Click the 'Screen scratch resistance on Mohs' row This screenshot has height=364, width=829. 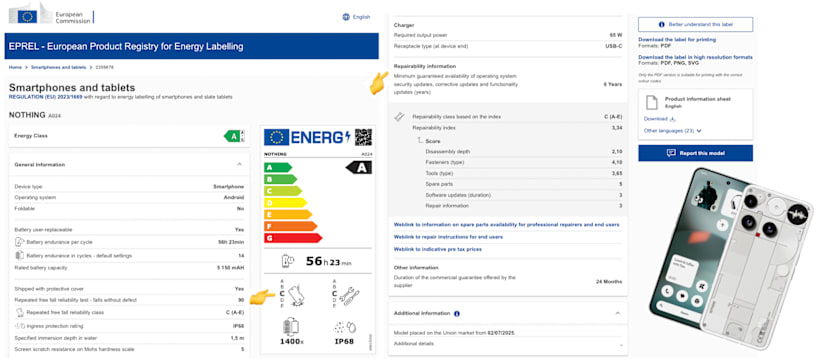(x=129, y=349)
